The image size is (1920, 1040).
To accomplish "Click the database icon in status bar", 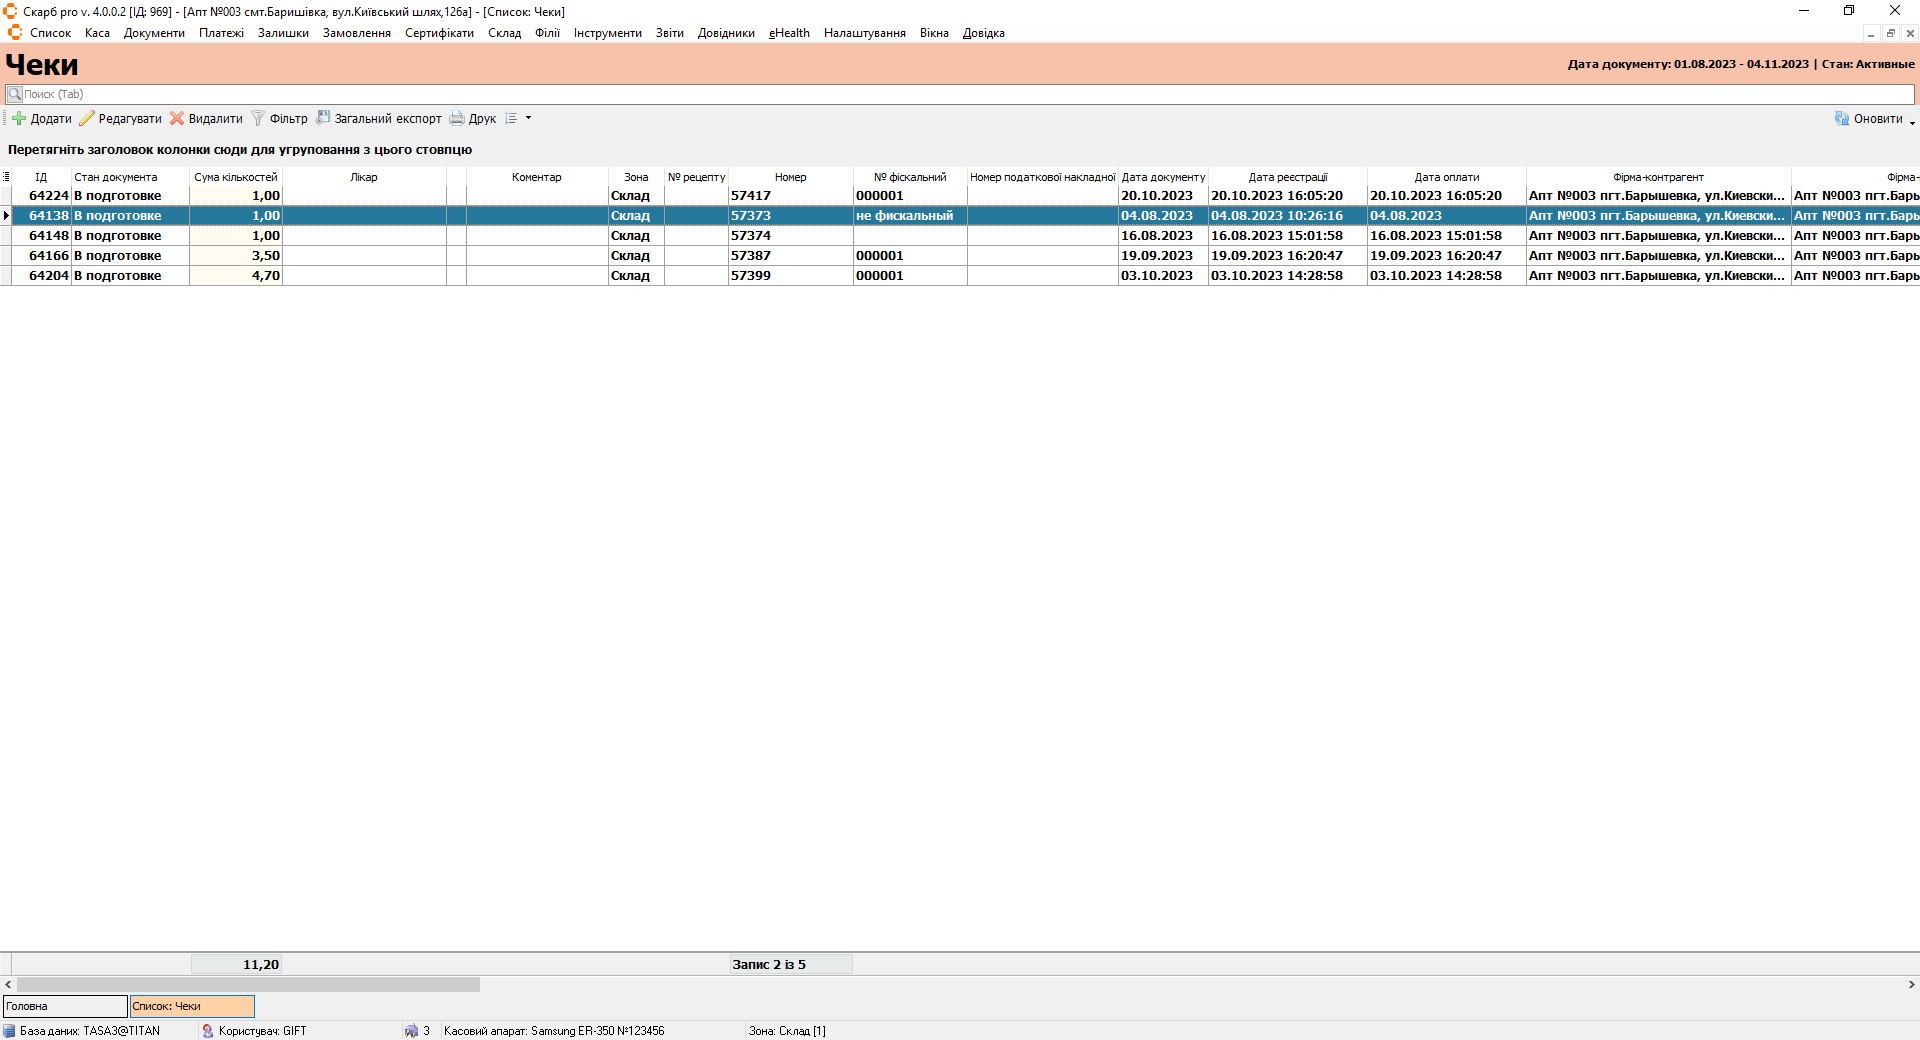I will click(x=9, y=1031).
